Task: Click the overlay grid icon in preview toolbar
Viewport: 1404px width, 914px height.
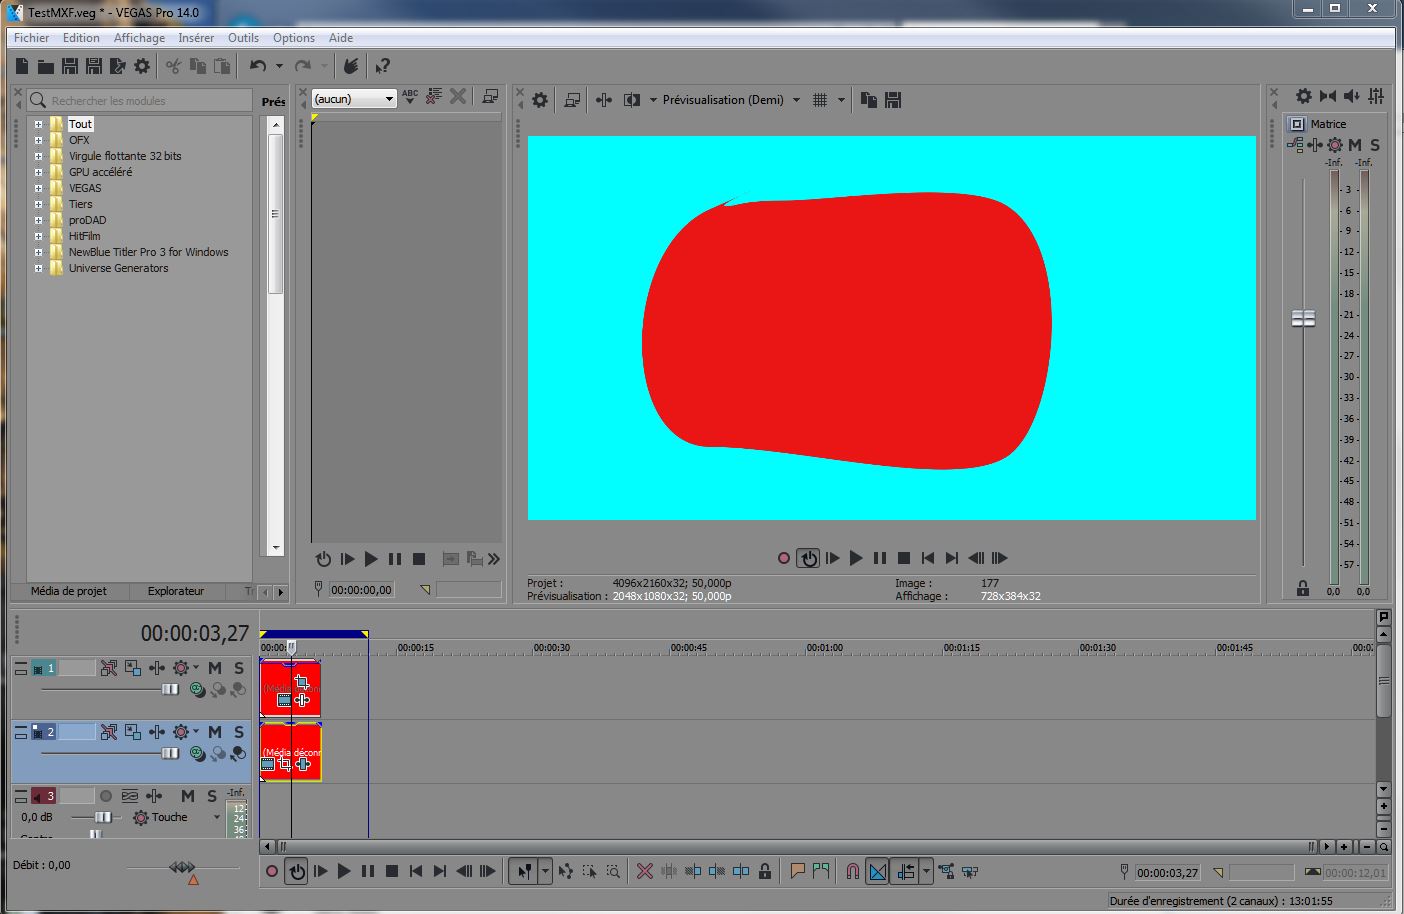Action: point(820,100)
